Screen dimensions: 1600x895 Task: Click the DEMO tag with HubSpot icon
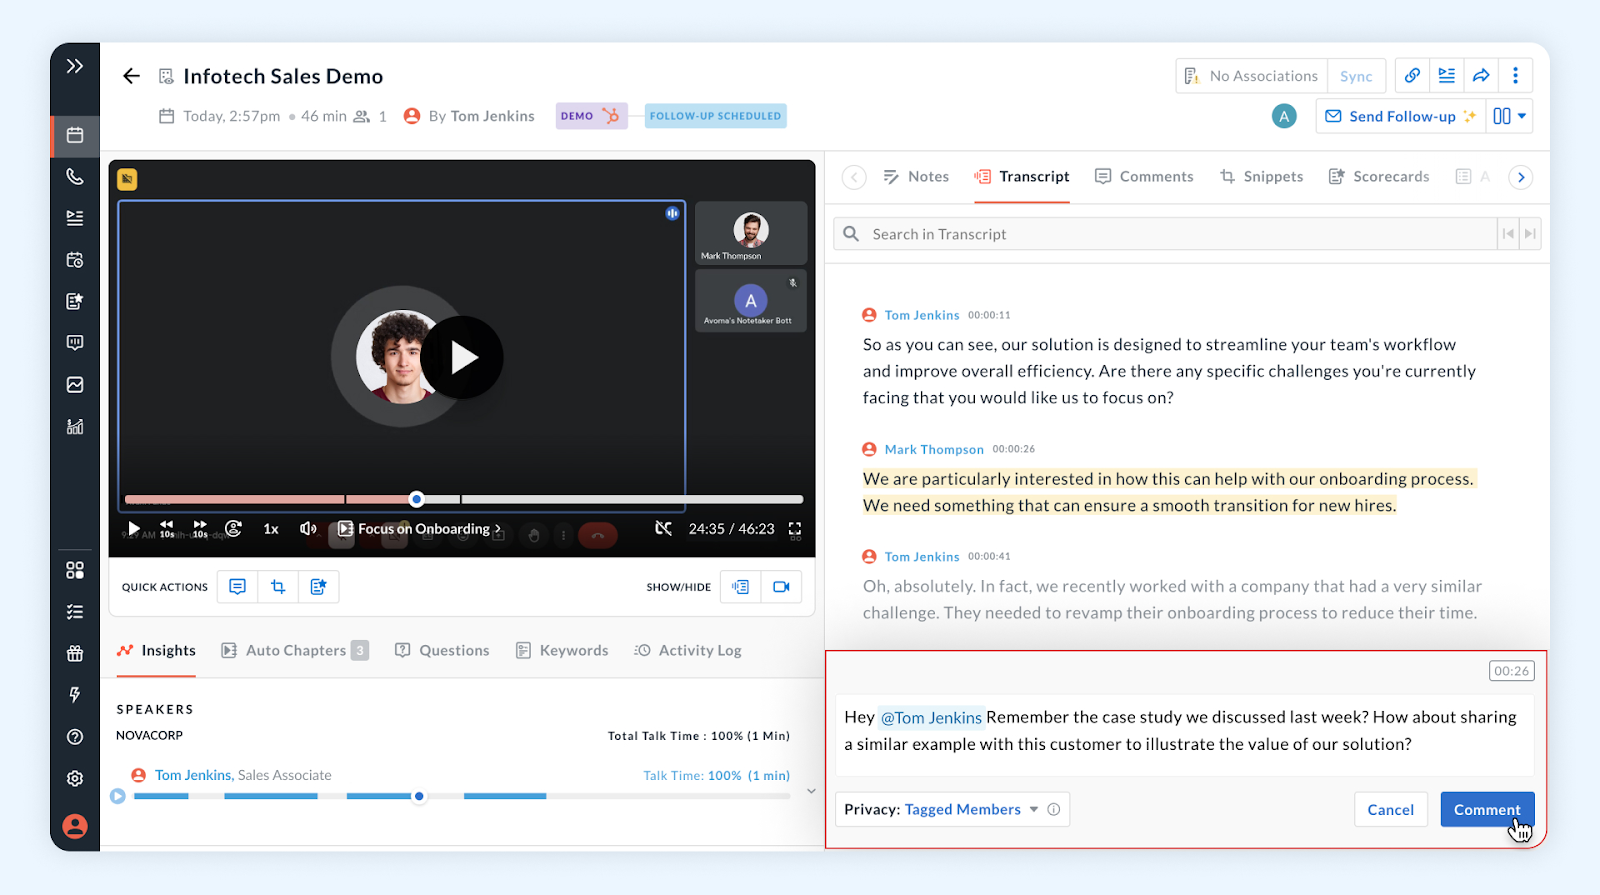click(x=591, y=116)
